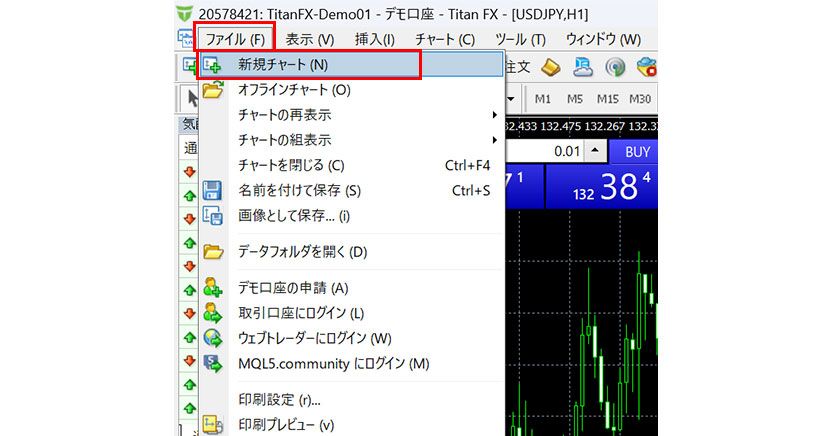This screenshot has height=436, width=840.
Task: Expand the チャートの再表示 submenu arrow
Action: (494, 115)
